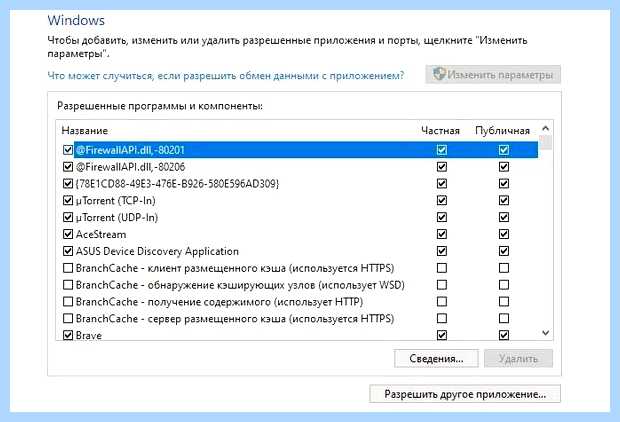
Task: Toggle Частная checkbox for Brave
Action: [x=442, y=335]
